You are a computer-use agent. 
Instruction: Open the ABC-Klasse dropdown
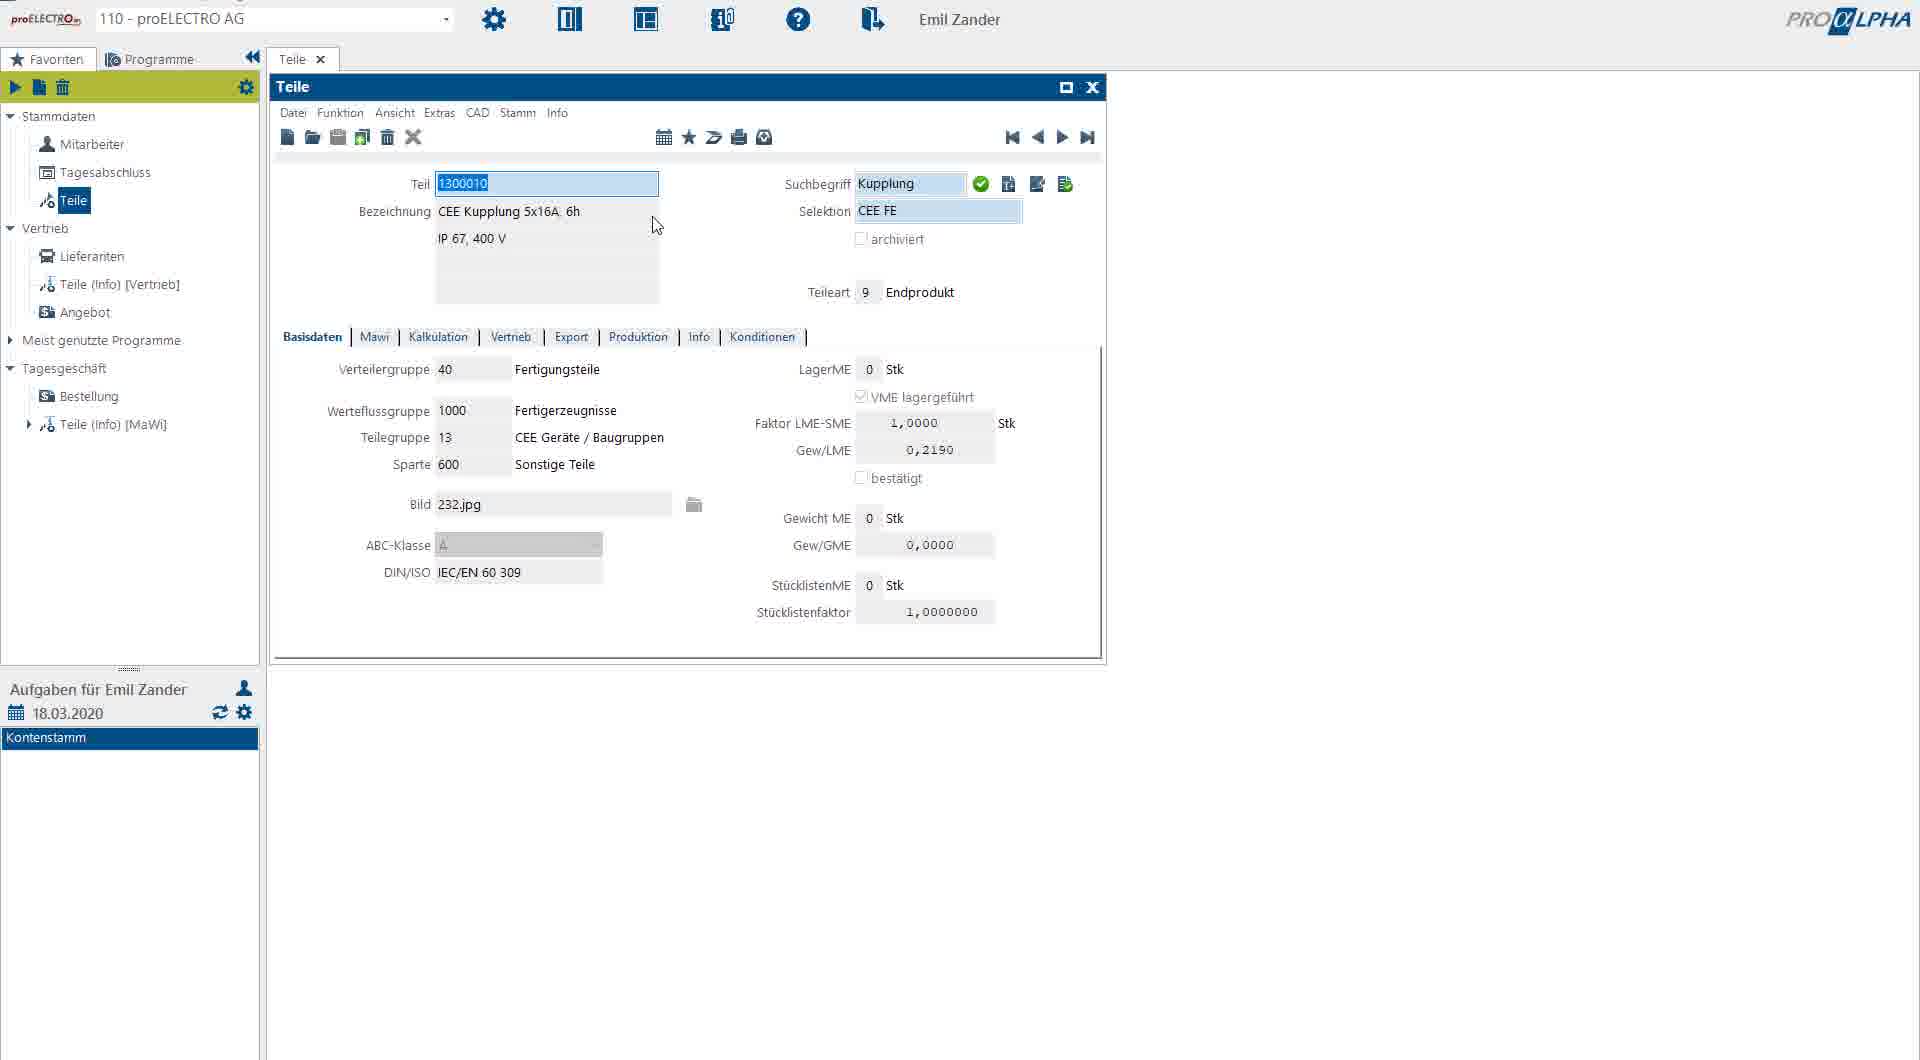pos(519,545)
